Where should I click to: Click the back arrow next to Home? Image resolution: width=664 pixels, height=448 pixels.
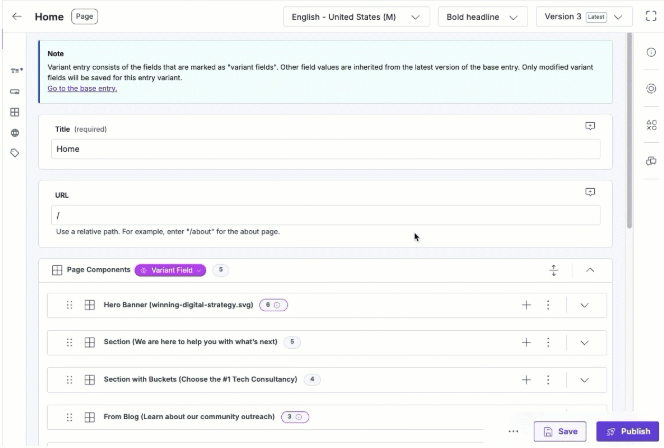coord(16,17)
